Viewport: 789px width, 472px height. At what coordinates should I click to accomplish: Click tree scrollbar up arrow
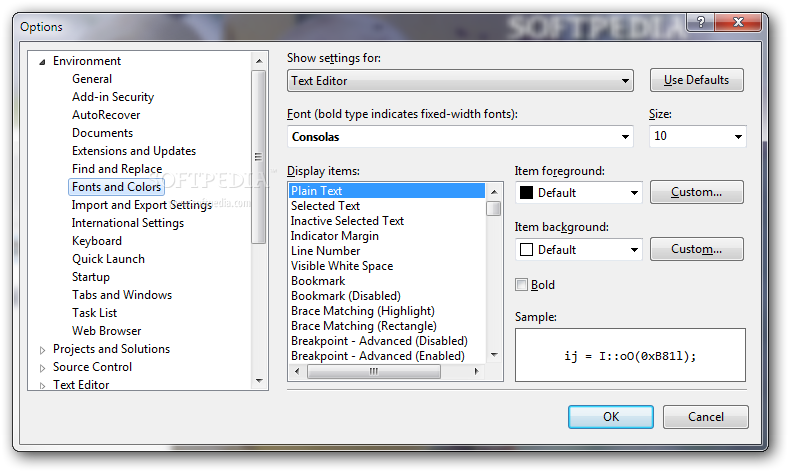[259, 61]
